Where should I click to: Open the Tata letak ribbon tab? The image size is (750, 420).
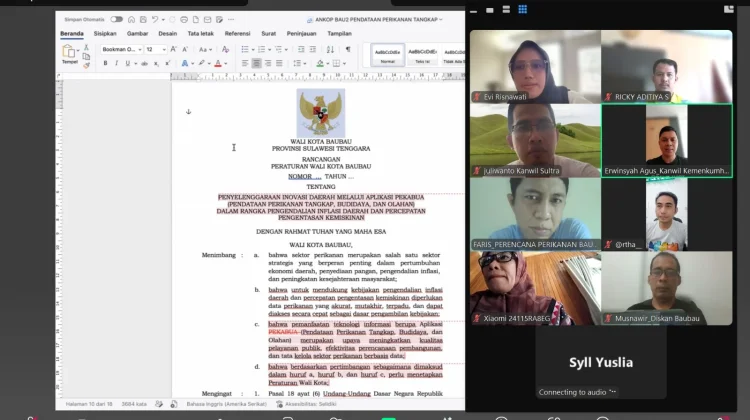click(200, 33)
